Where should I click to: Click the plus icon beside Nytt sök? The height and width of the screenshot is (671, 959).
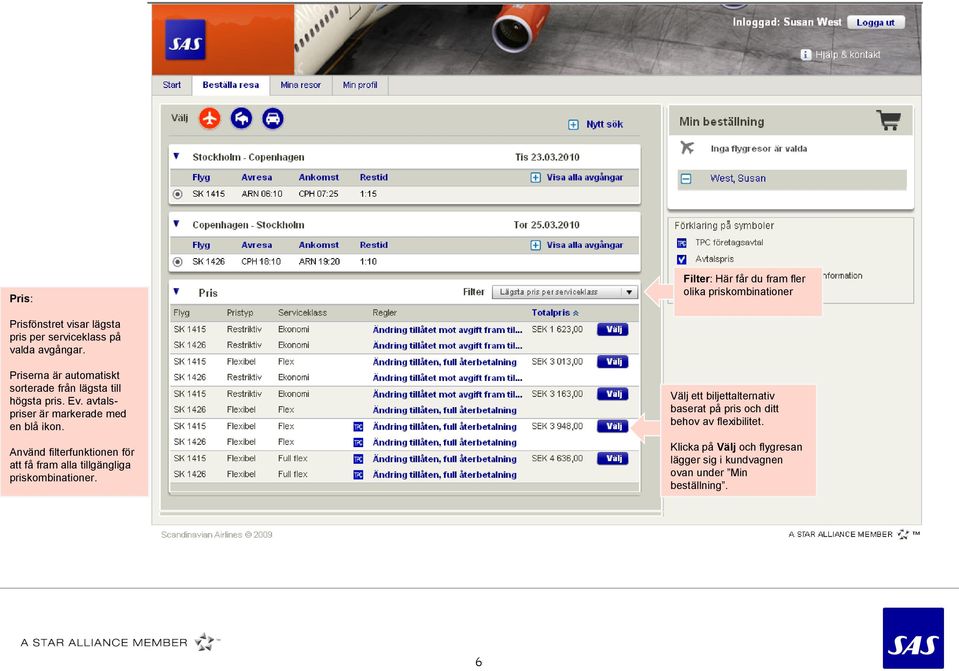[573, 125]
